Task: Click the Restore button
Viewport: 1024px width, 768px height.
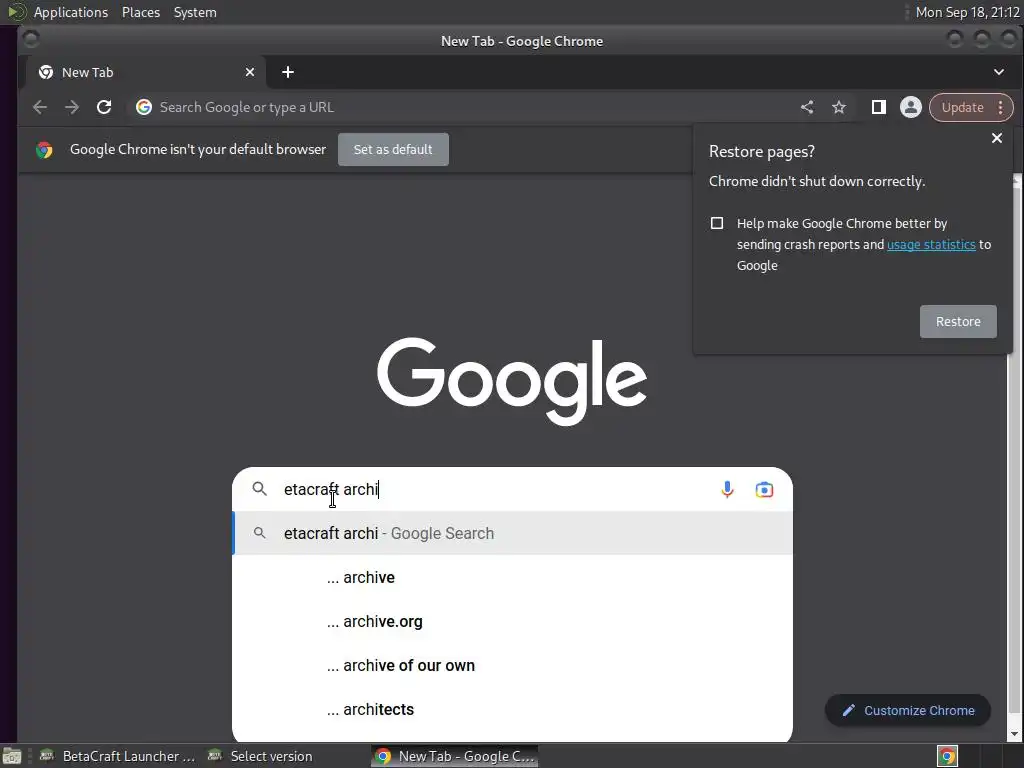Action: point(958,321)
